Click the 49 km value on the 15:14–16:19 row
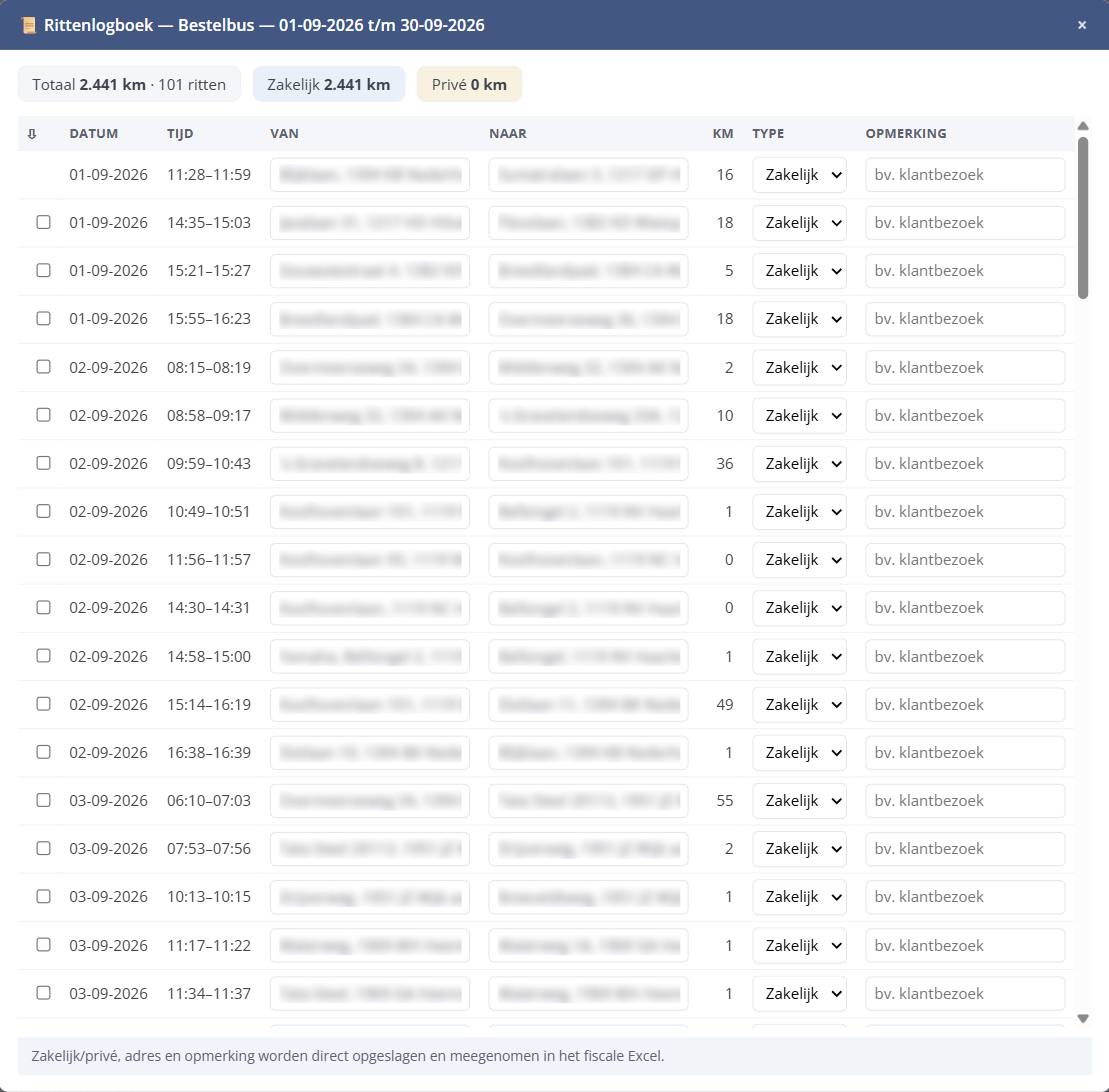1109x1092 pixels. pos(724,704)
